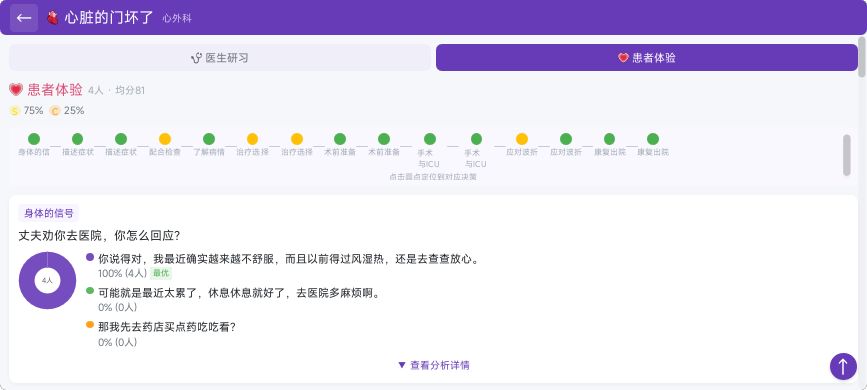867x390 pixels.
Task: Click the 身体的信号 stage tag
Action: (x=49, y=214)
